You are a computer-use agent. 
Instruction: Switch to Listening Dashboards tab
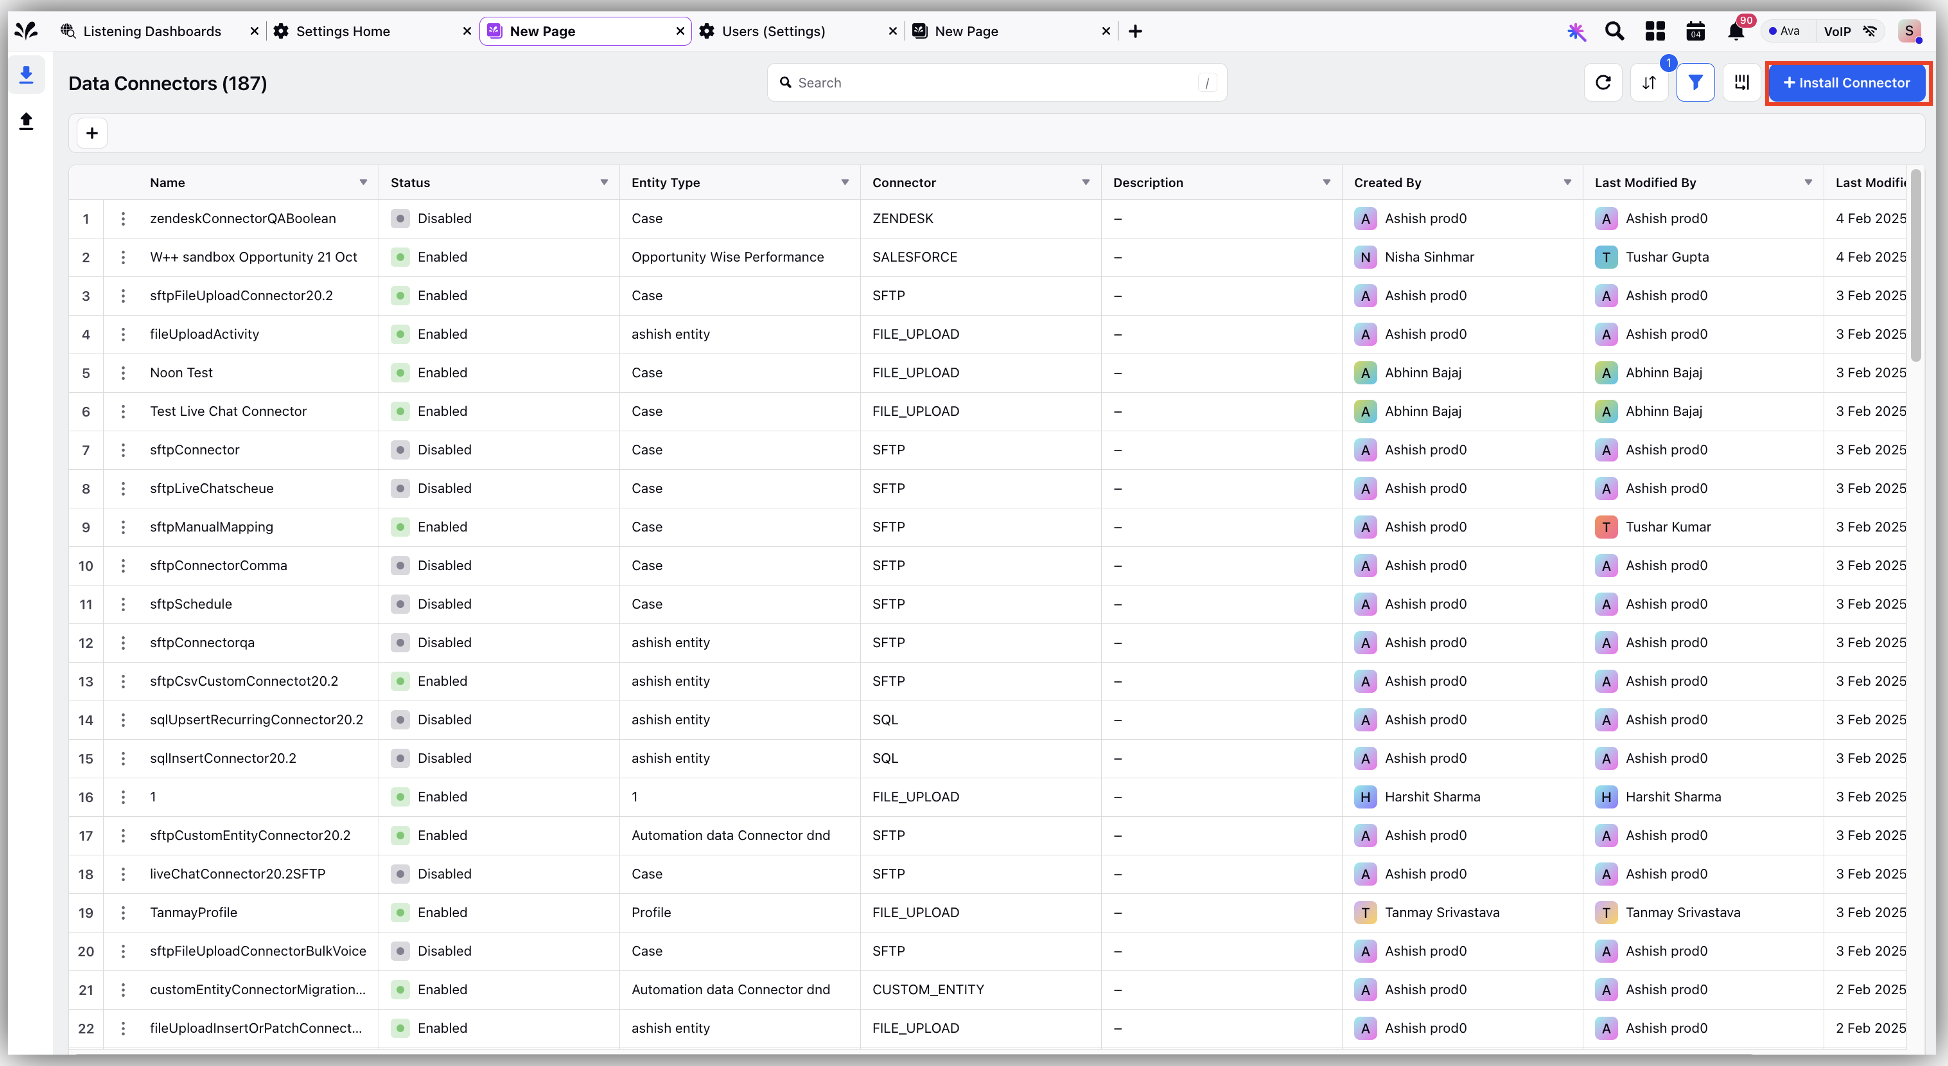tap(152, 31)
